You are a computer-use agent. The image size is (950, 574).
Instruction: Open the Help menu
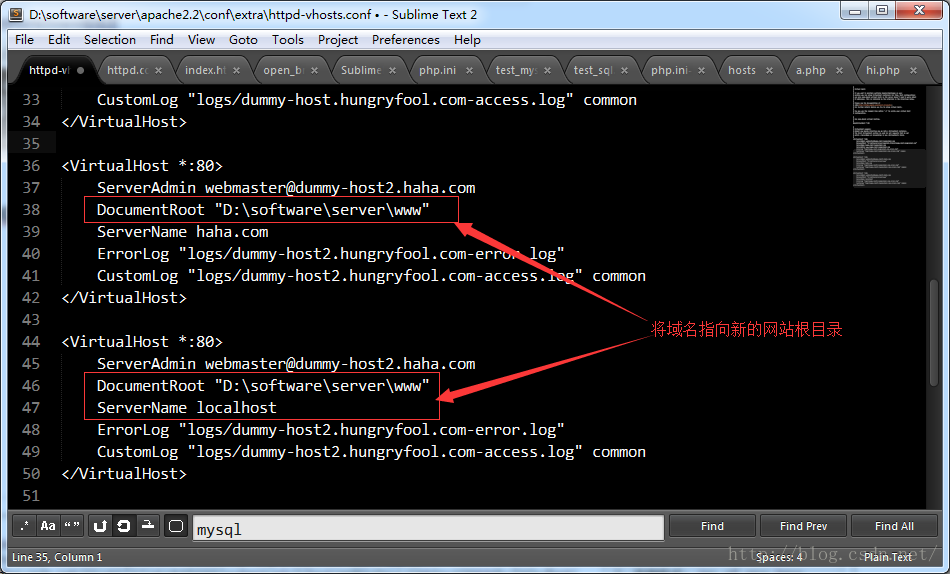point(467,40)
